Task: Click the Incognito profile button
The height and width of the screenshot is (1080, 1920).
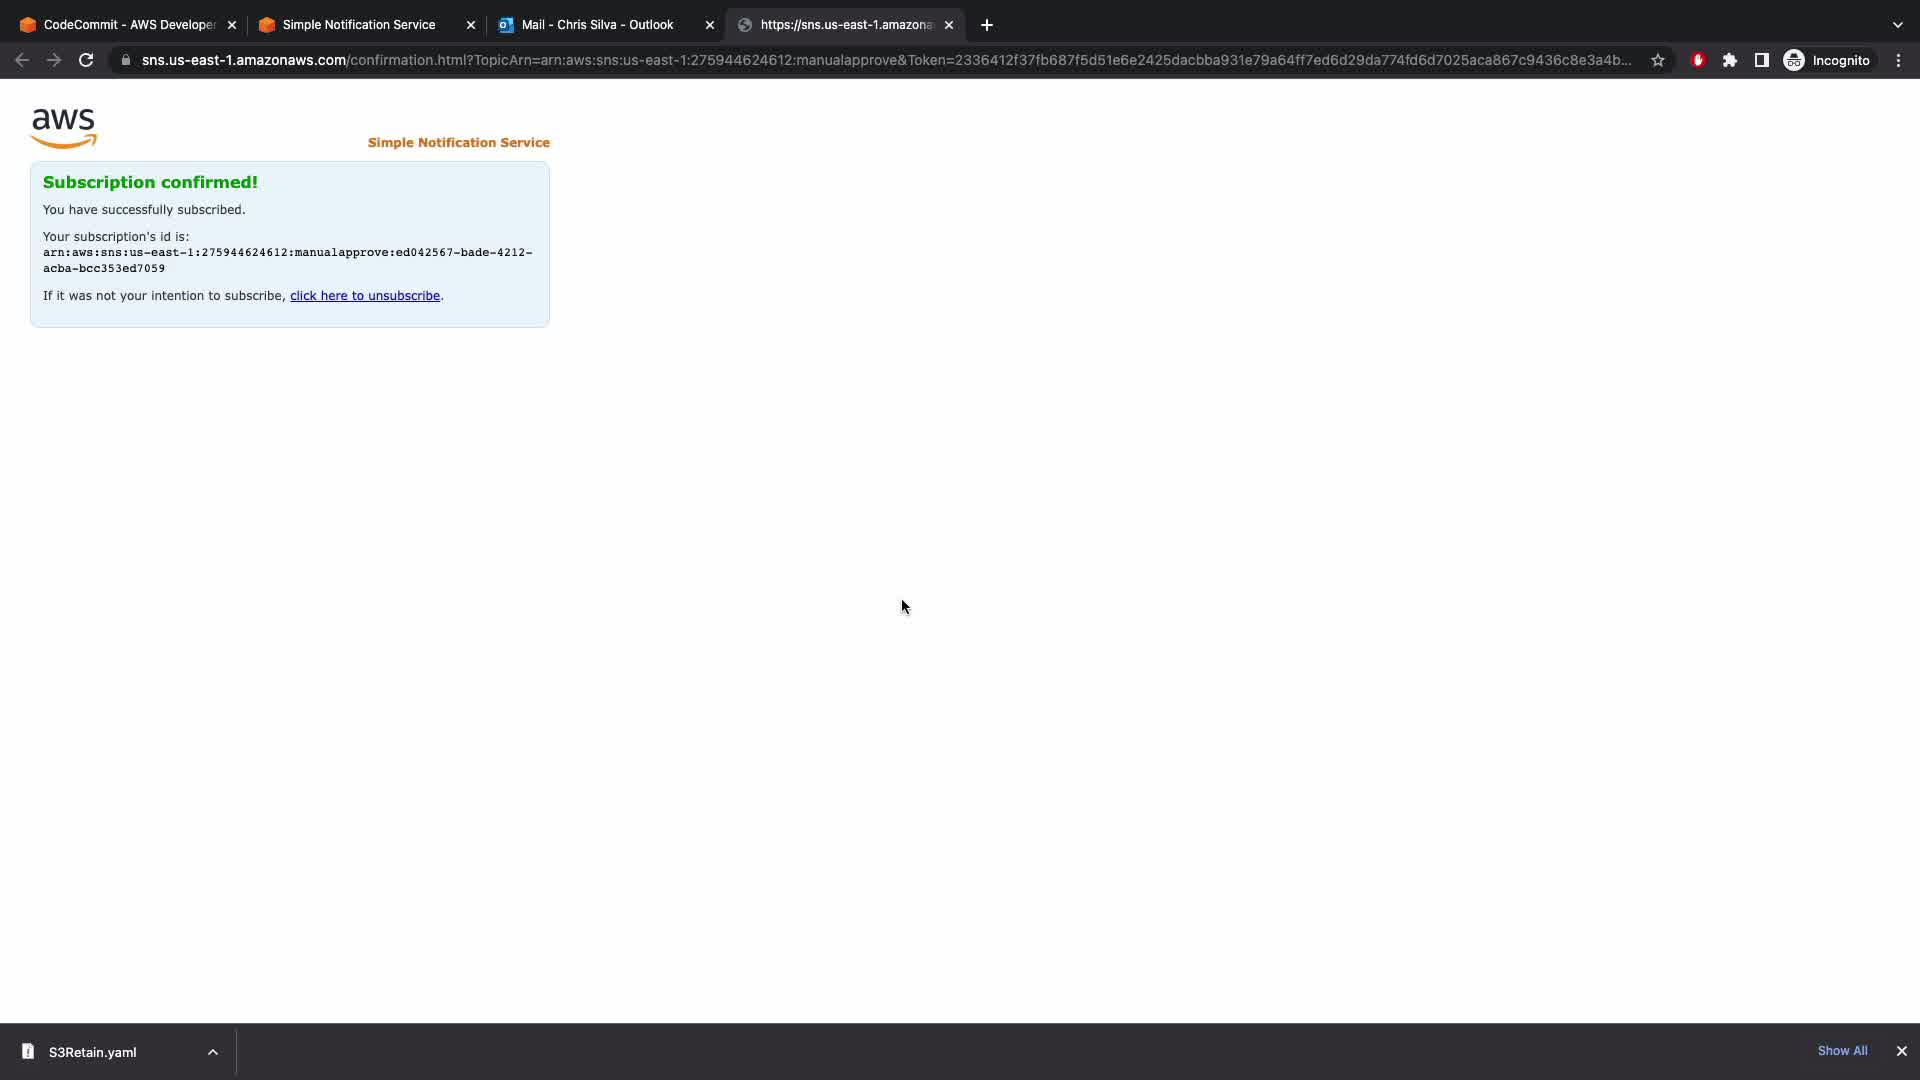Action: point(1827,60)
